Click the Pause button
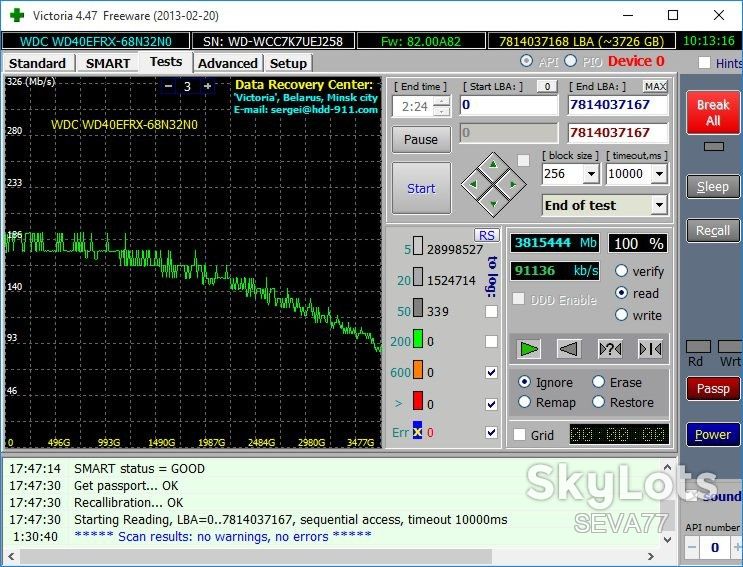743x567 pixels. tap(421, 139)
